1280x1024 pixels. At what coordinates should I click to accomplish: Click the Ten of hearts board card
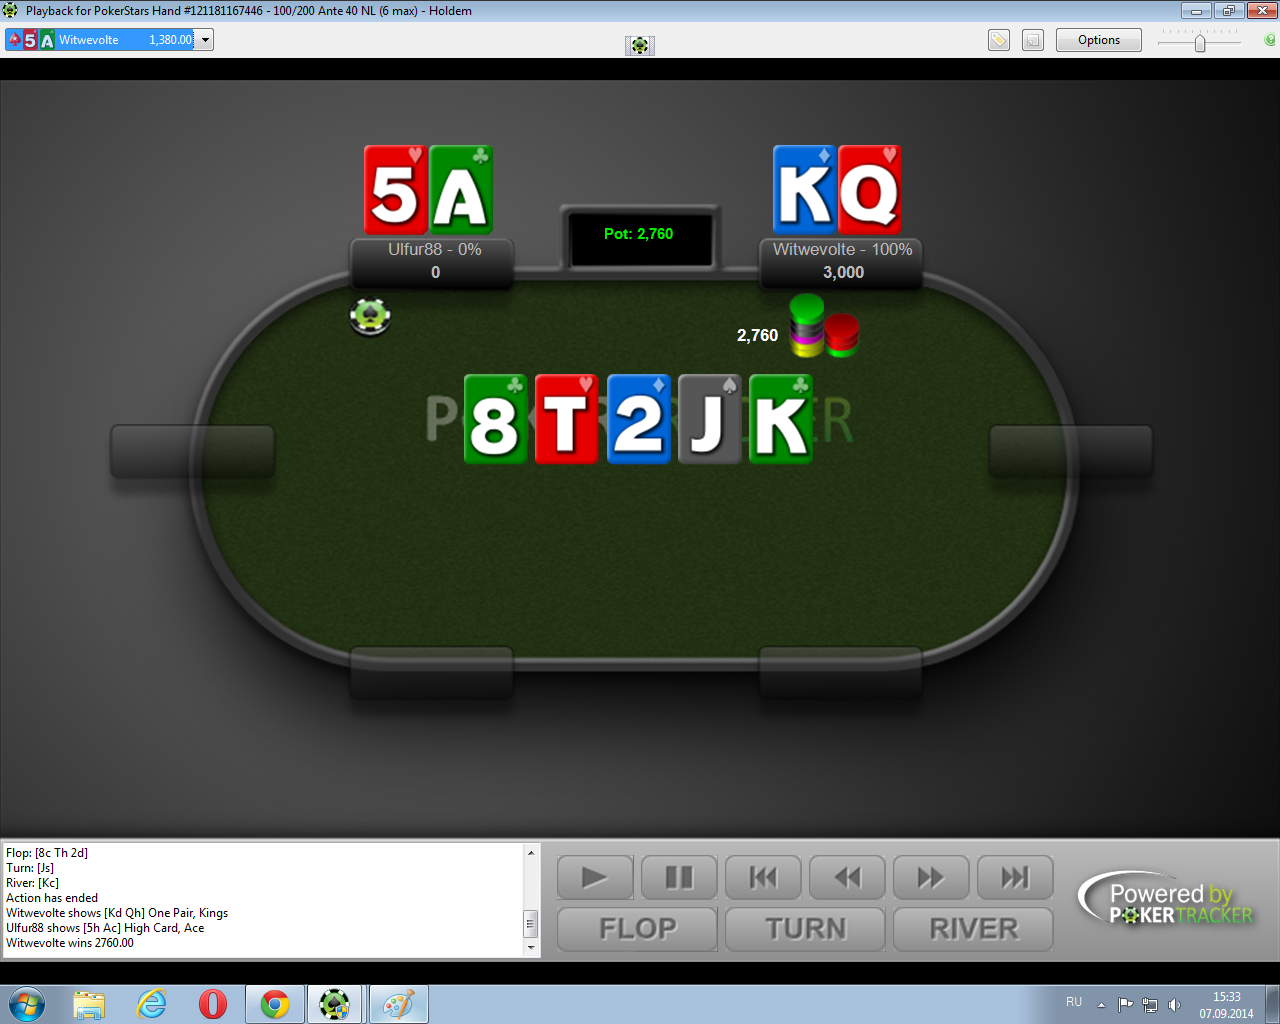tap(567, 419)
